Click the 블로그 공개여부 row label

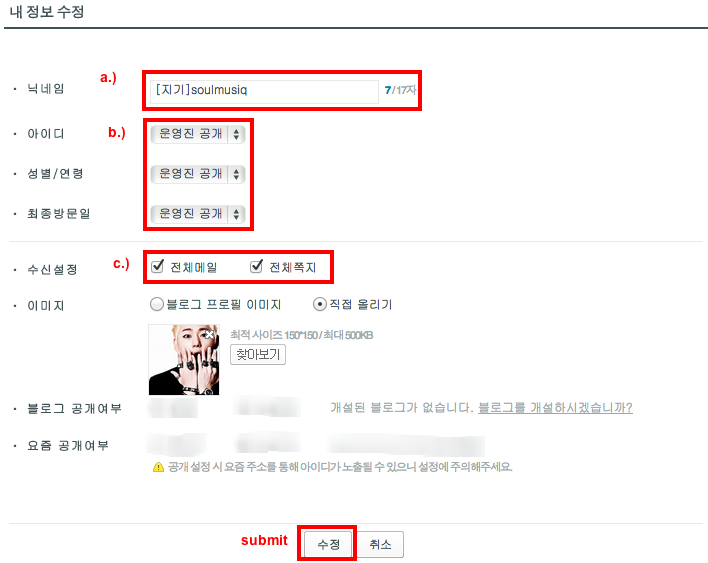(x=75, y=409)
